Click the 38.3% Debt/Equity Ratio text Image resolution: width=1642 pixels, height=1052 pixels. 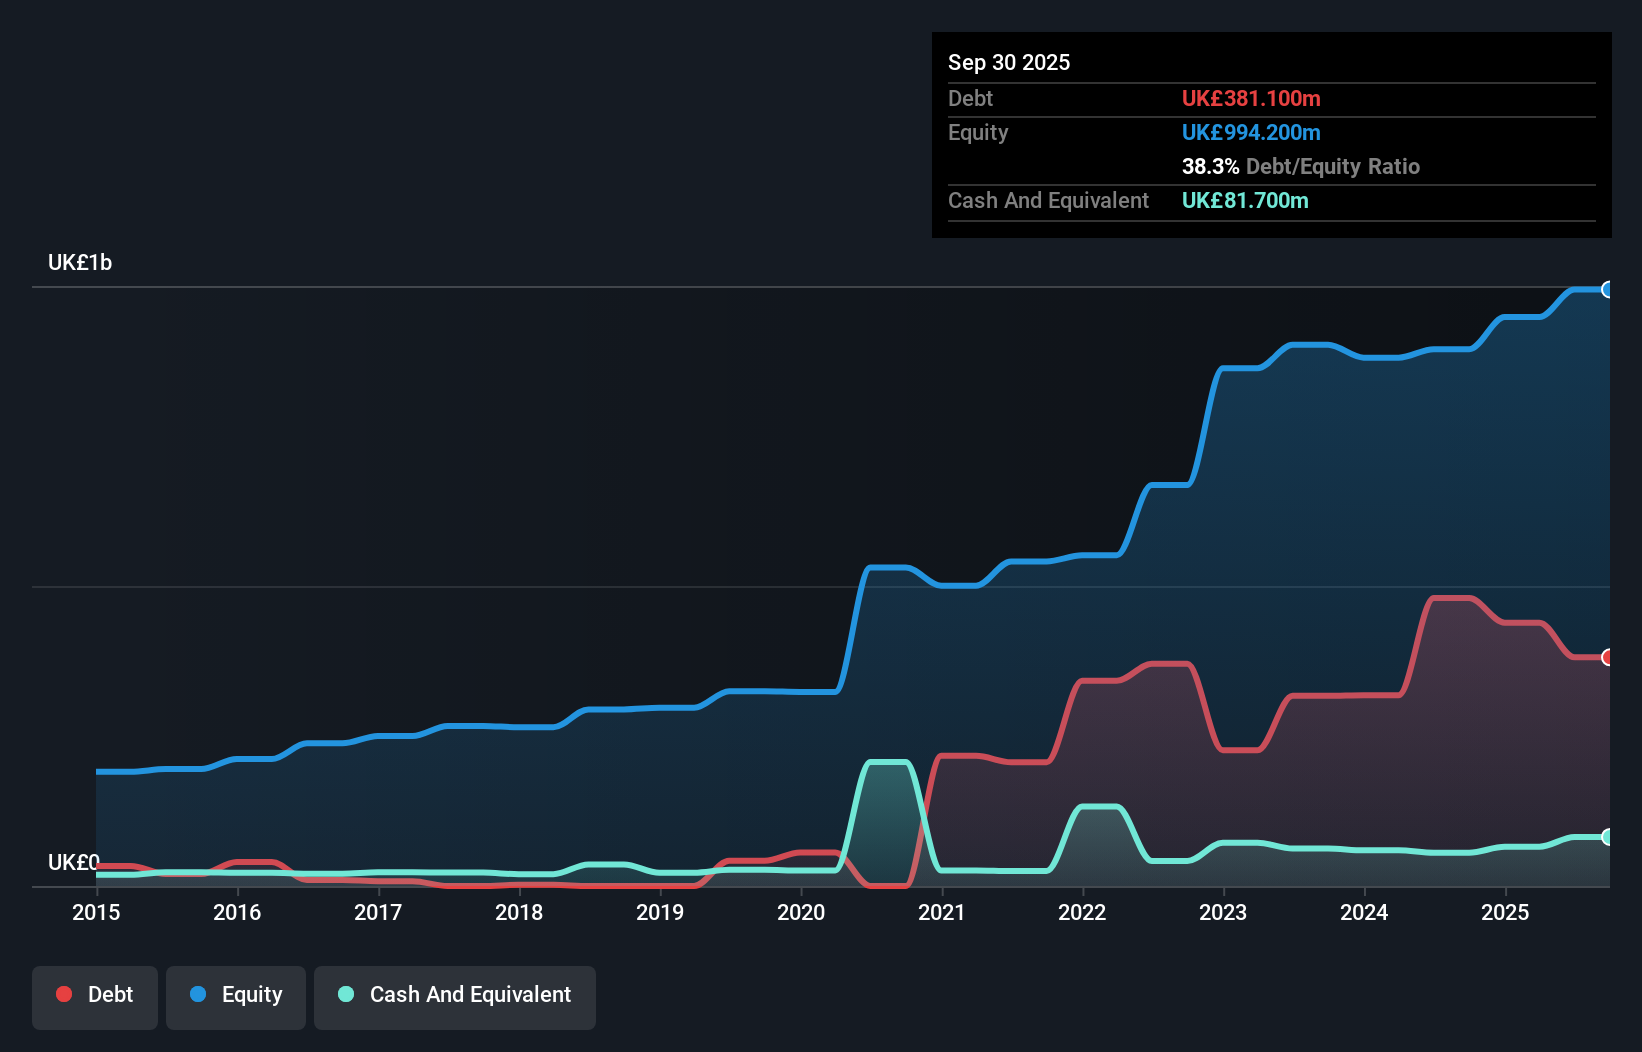click(x=1301, y=166)
